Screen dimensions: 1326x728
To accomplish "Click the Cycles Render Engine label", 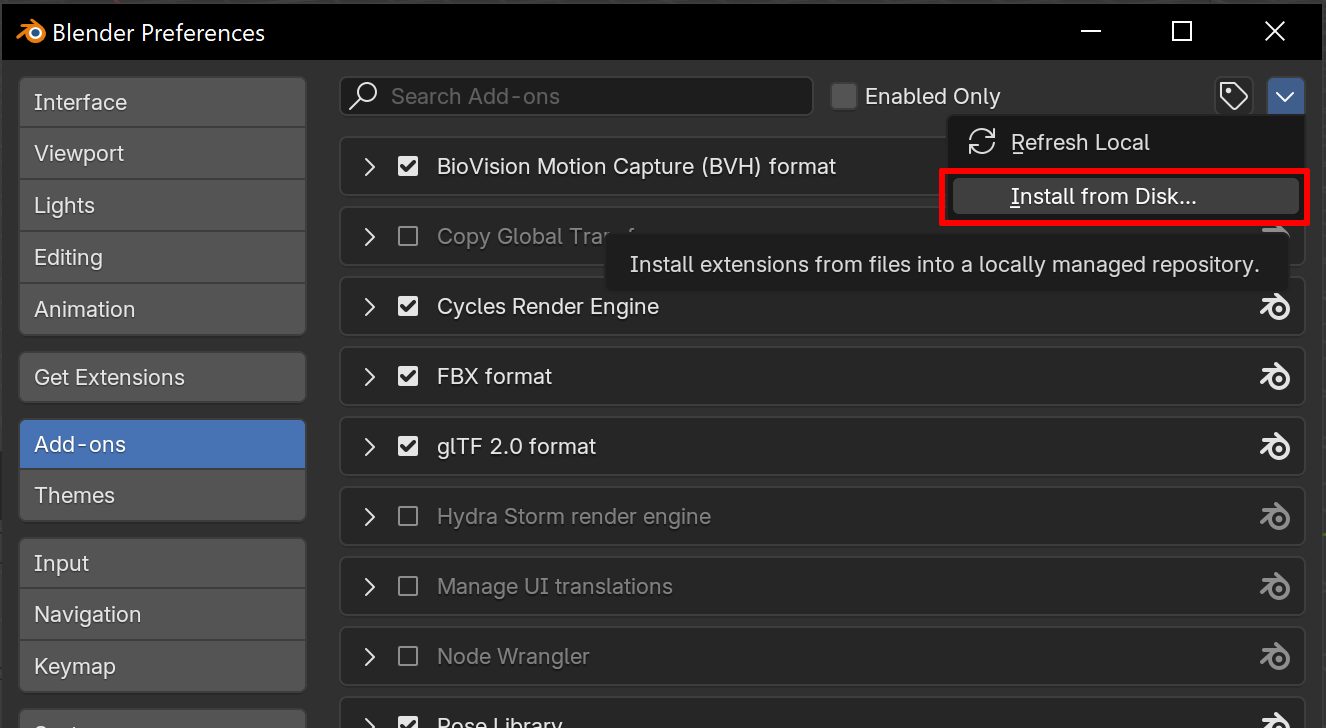I will (548, 307).
